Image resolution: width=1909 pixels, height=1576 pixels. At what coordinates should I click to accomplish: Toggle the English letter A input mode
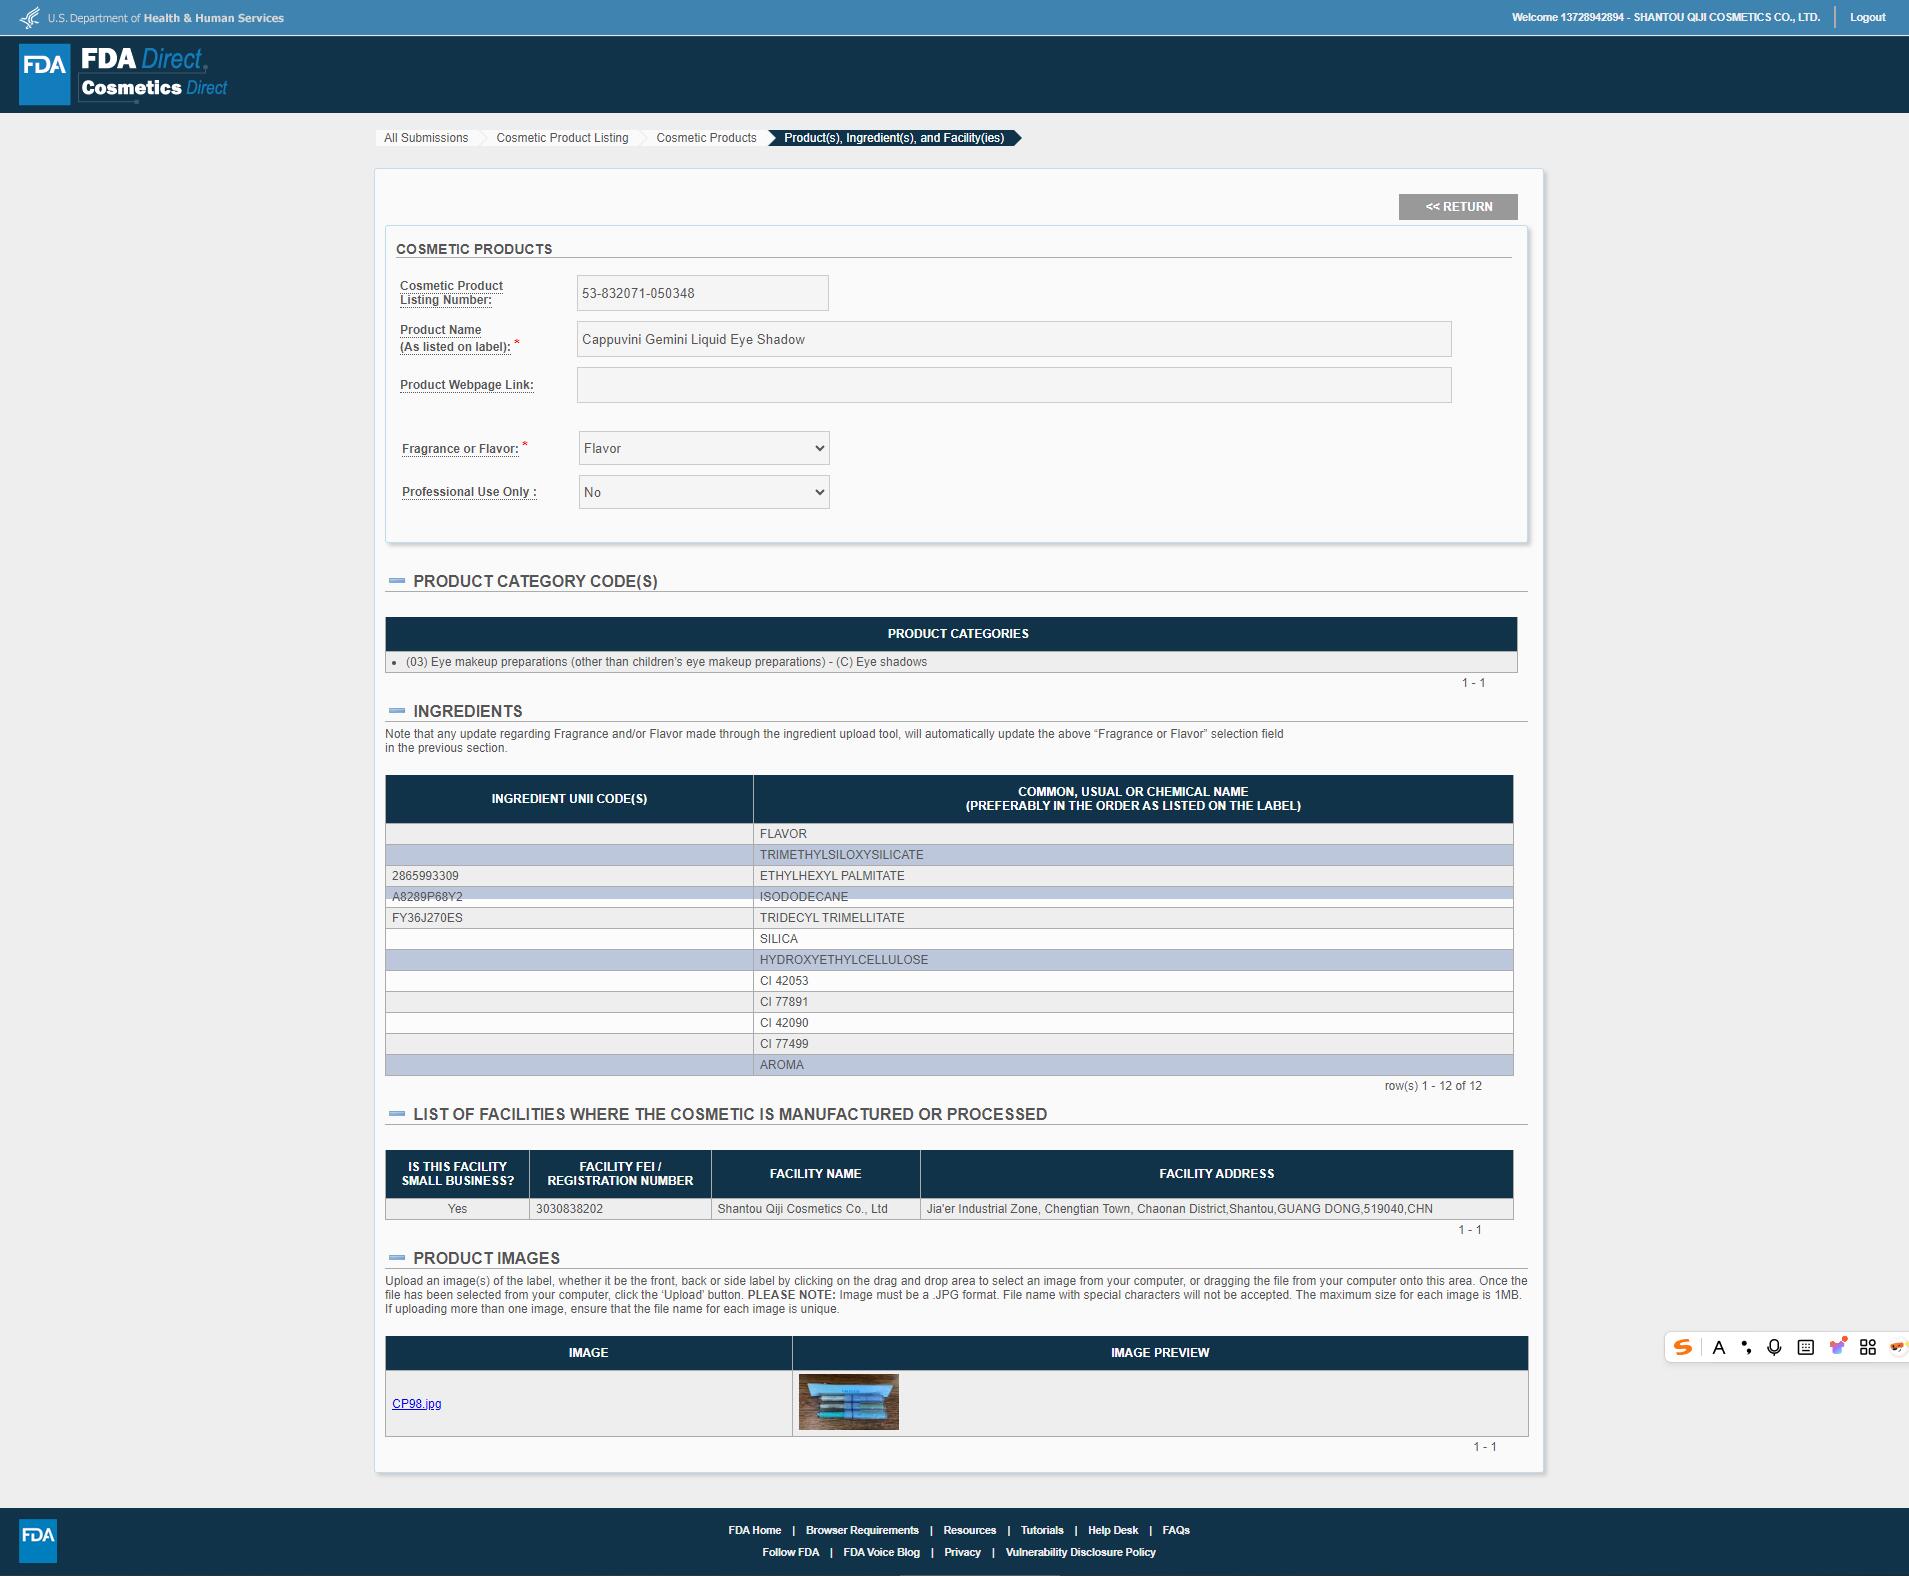(1718, 1347)
